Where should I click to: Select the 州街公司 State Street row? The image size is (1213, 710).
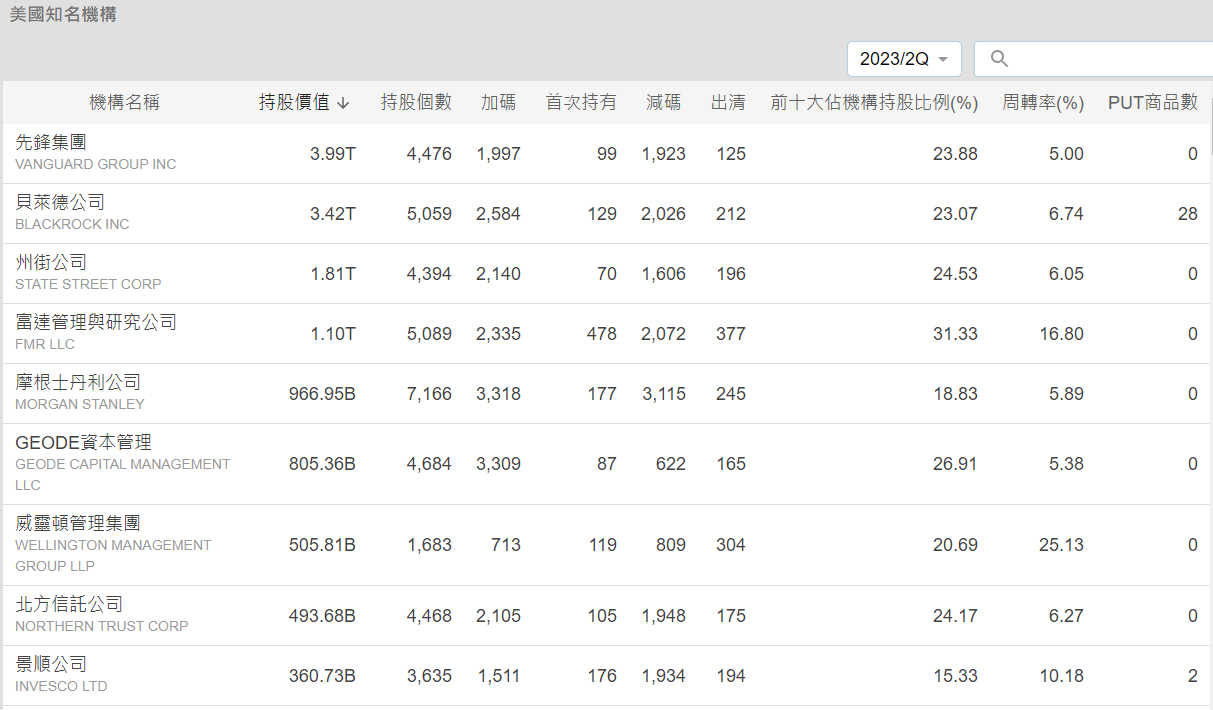click(x=52, y=262)
